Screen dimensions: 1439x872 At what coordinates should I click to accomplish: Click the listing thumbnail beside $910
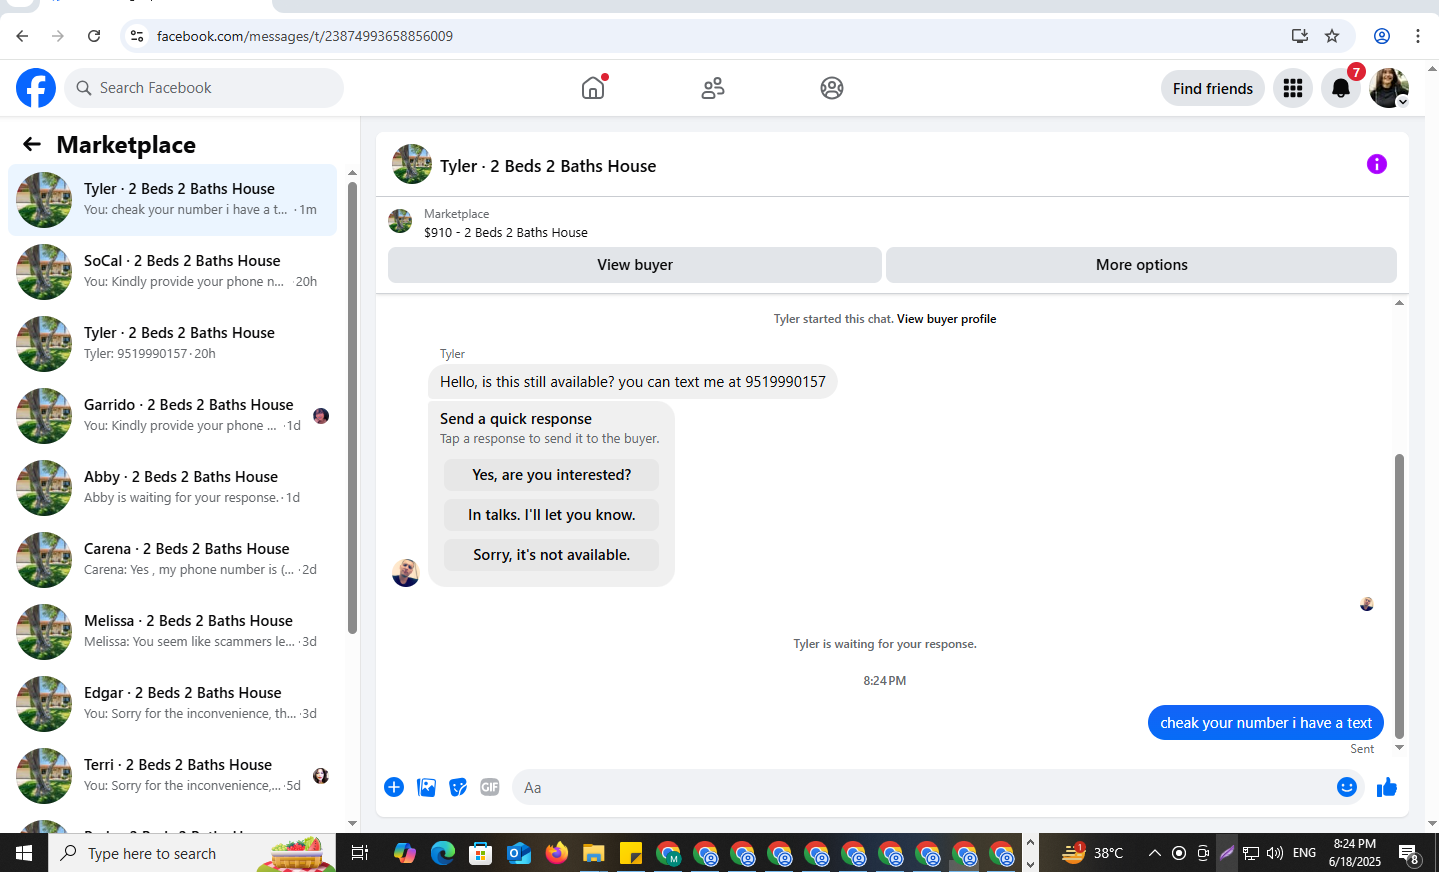[400, 221]
